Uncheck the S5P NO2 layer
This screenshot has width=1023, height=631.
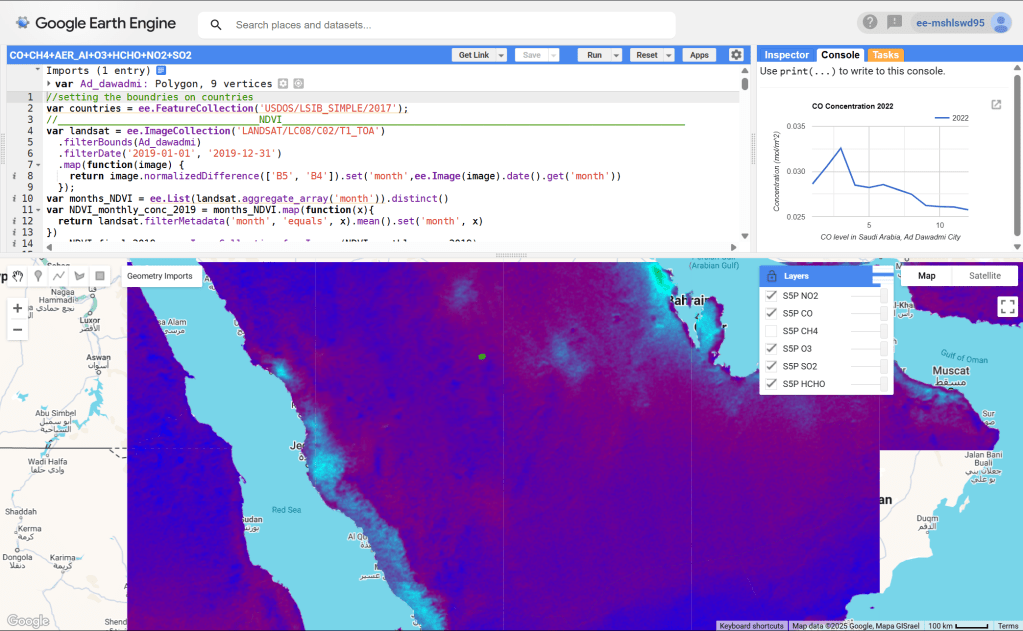[771, 296]
